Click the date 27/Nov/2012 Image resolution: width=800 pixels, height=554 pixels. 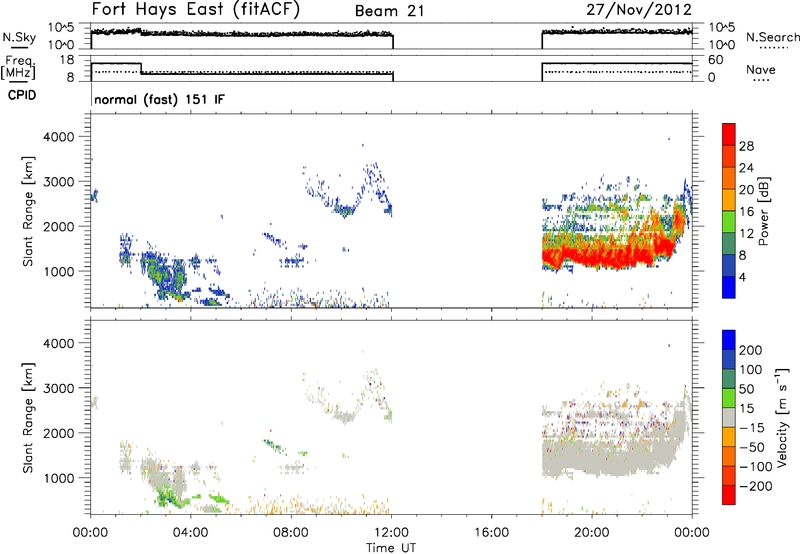pyautogui.click(x=639, y=10)
